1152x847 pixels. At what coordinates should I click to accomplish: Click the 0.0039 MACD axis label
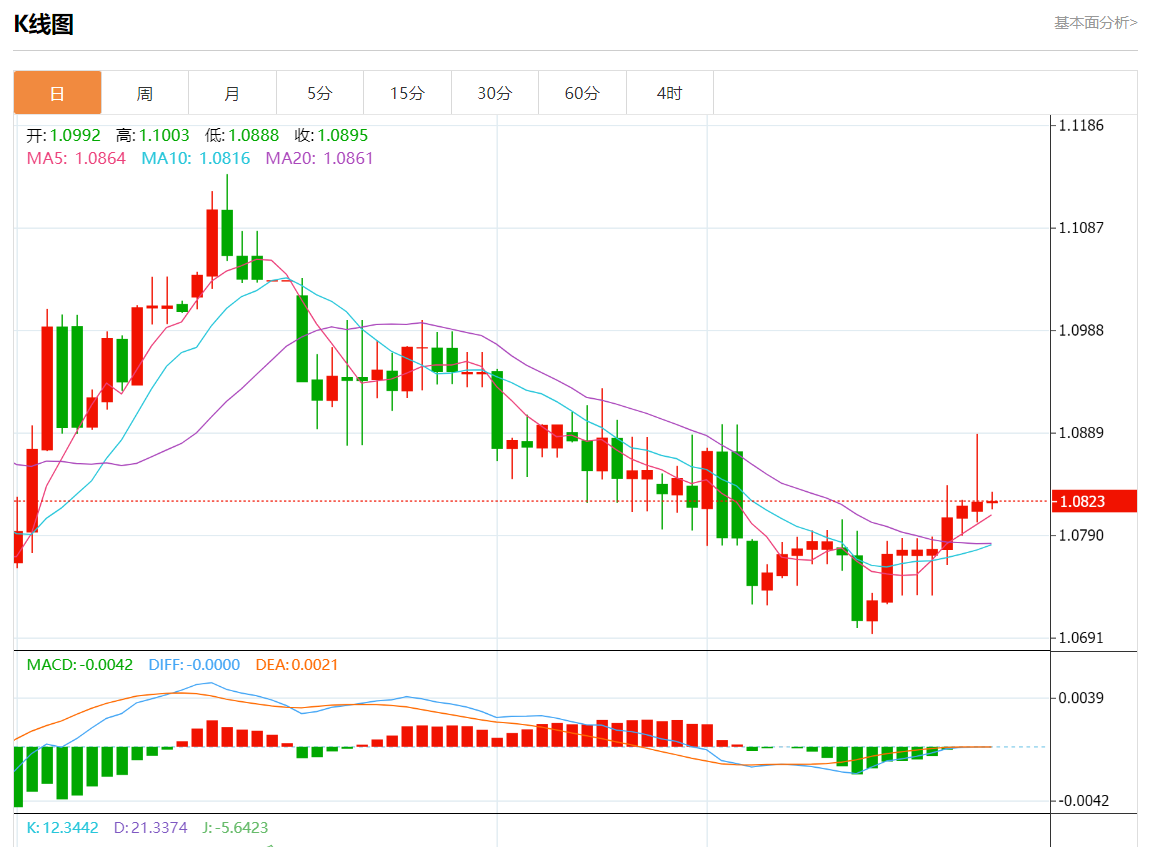(1081, 698)
